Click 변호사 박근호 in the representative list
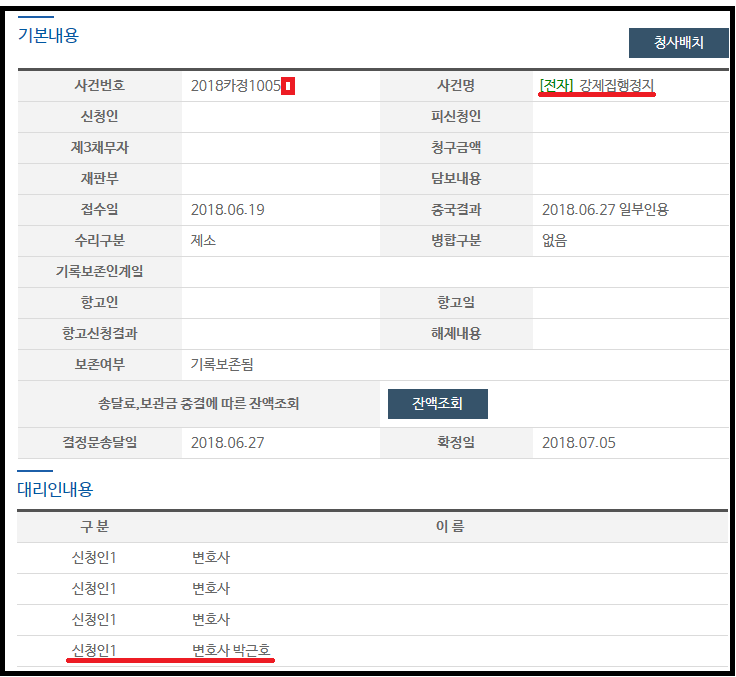 (231, 651)
